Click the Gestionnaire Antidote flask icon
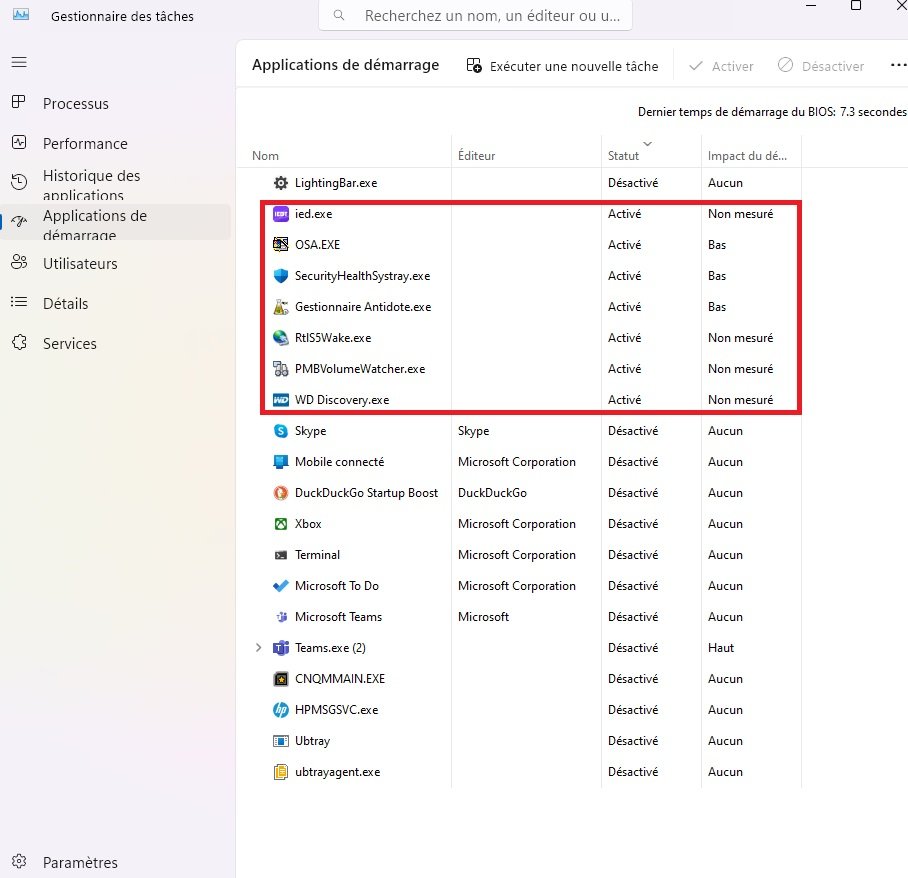The width and height of the screenshot is (908, 878). coord(281,307)
